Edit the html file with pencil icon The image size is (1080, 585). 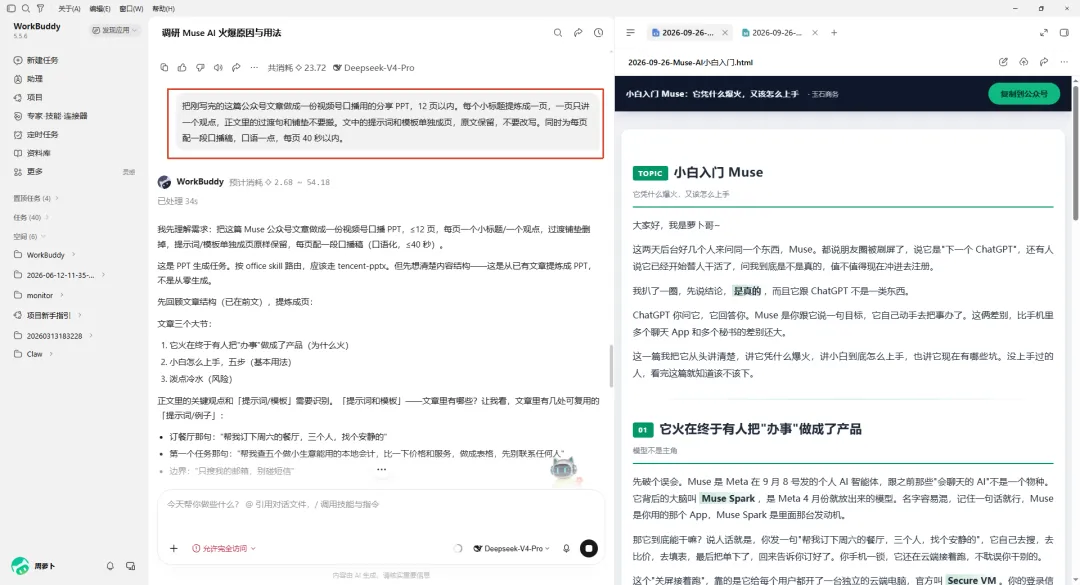pos(1004,62)
